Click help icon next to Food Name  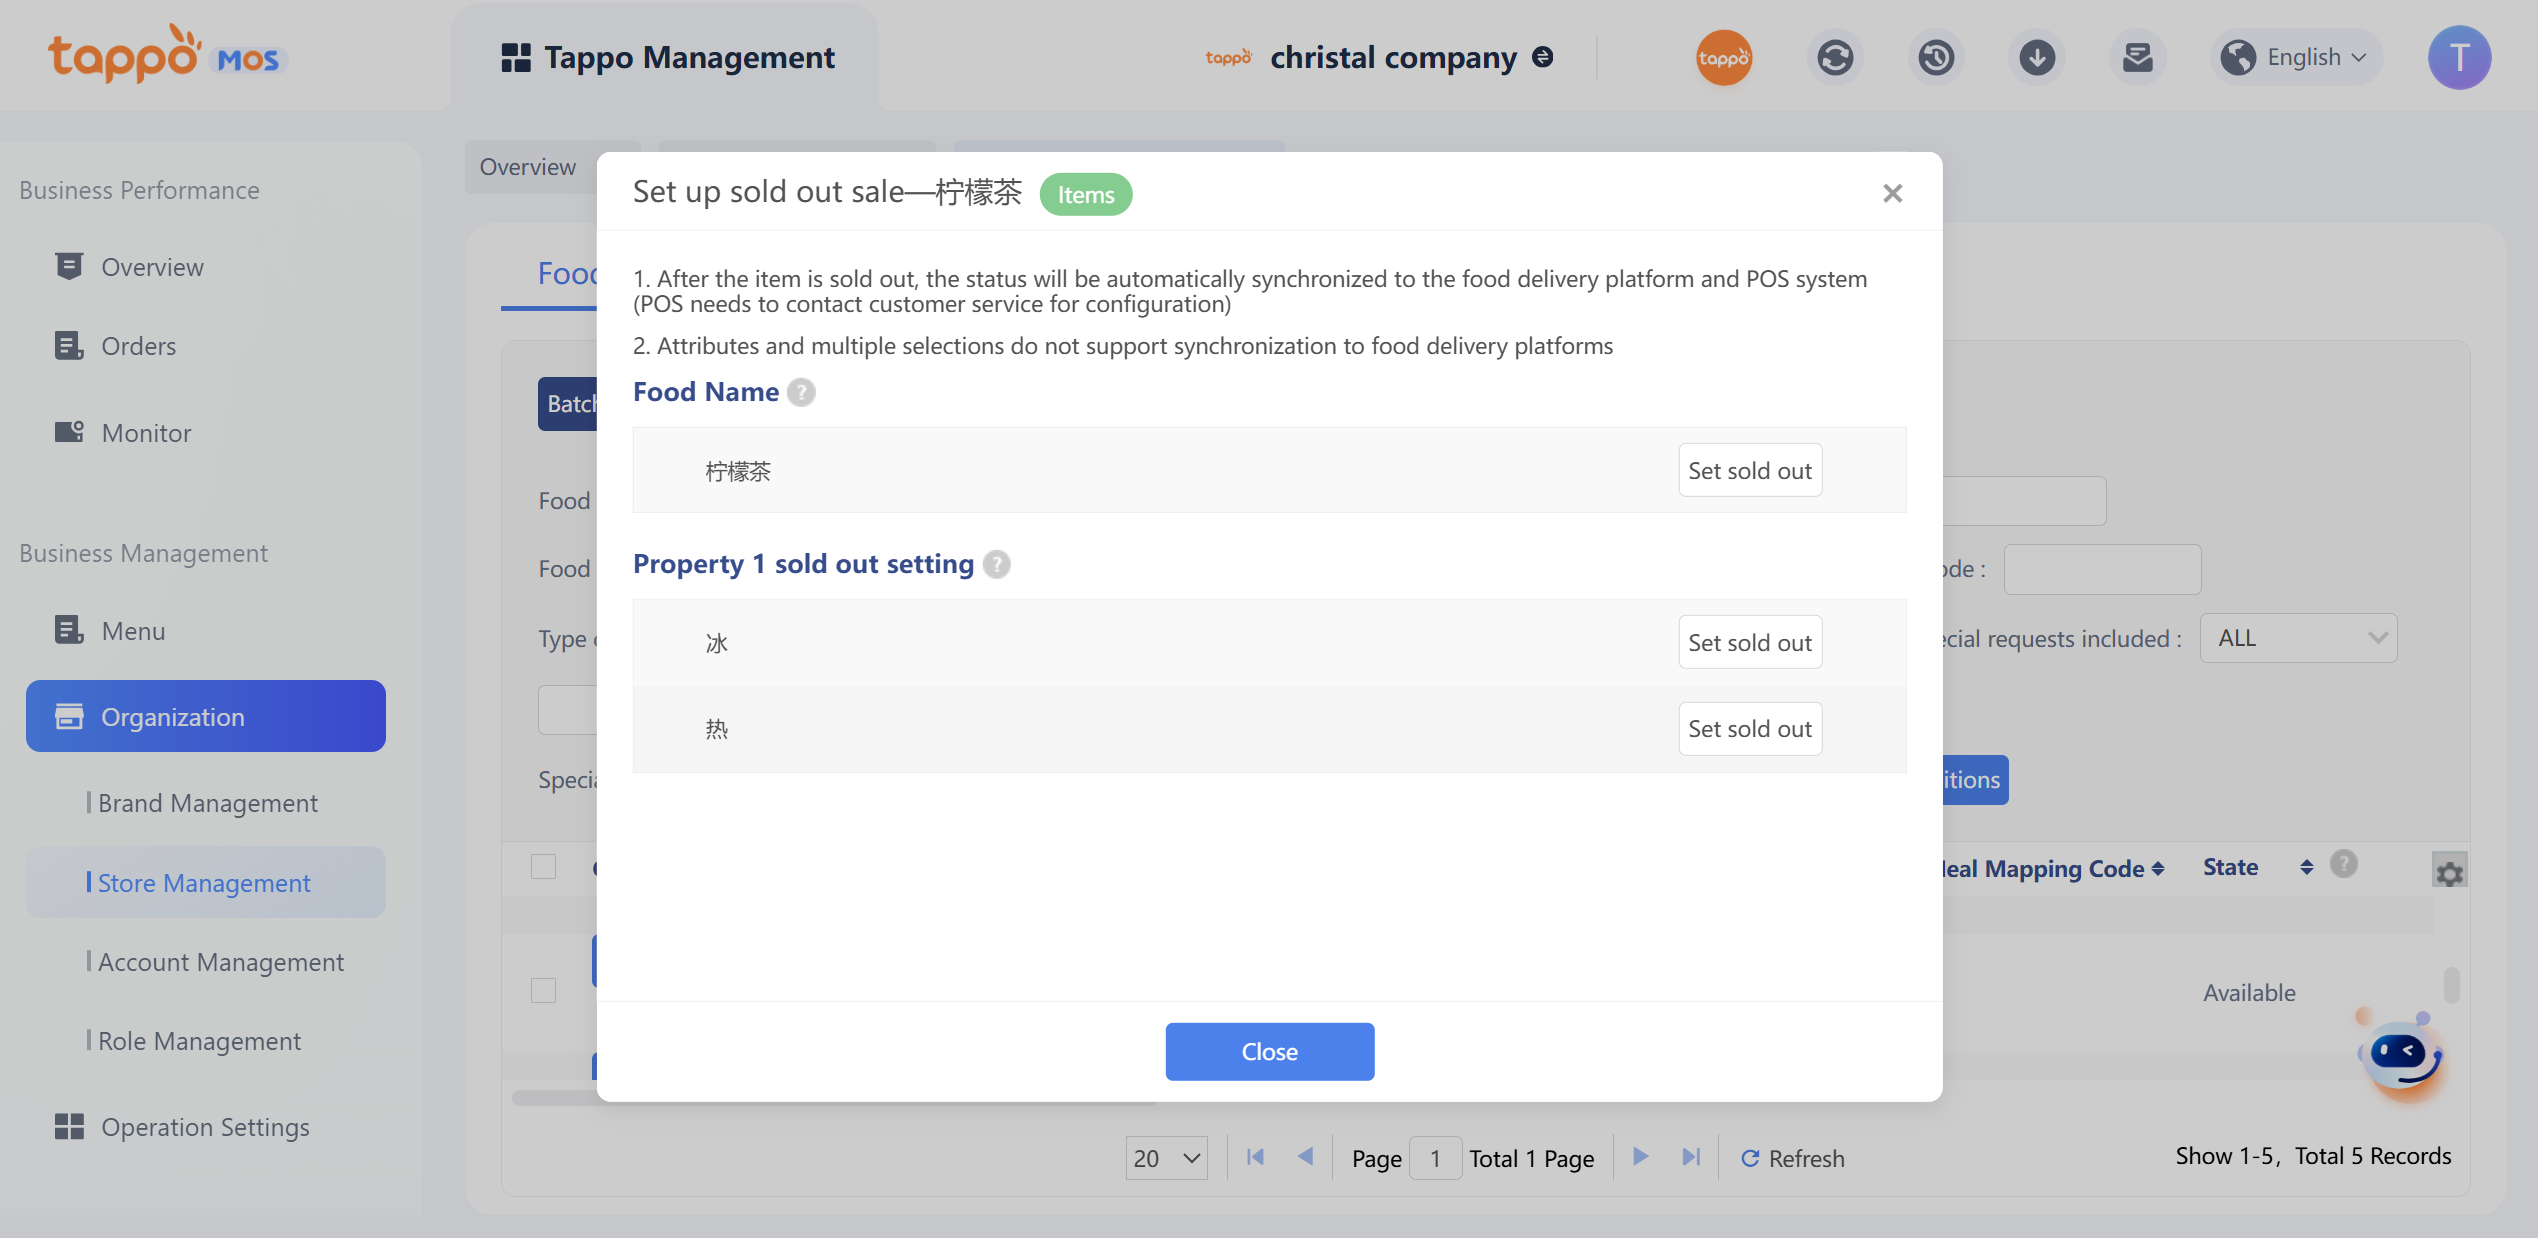pyautogui.click(x=801, y=392)
